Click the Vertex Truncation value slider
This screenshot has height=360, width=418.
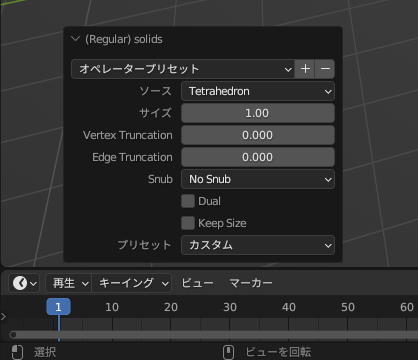258,135
